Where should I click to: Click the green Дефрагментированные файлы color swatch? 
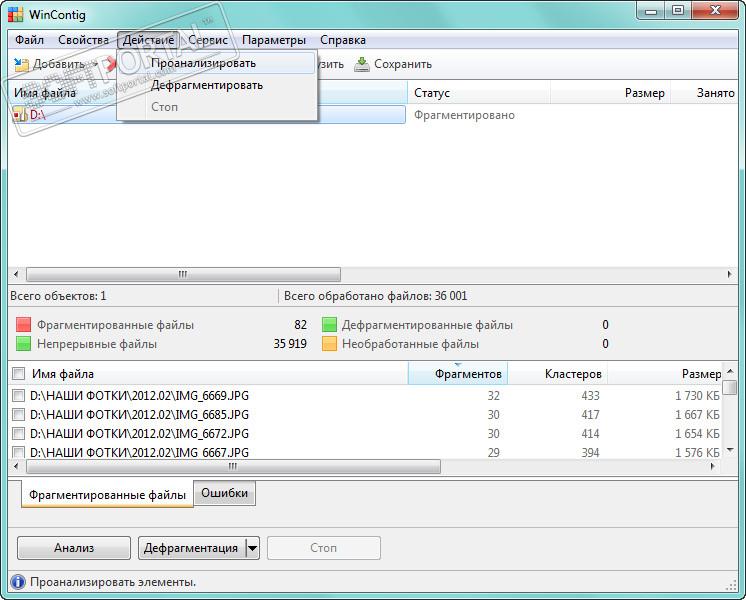tap(329, 325)
